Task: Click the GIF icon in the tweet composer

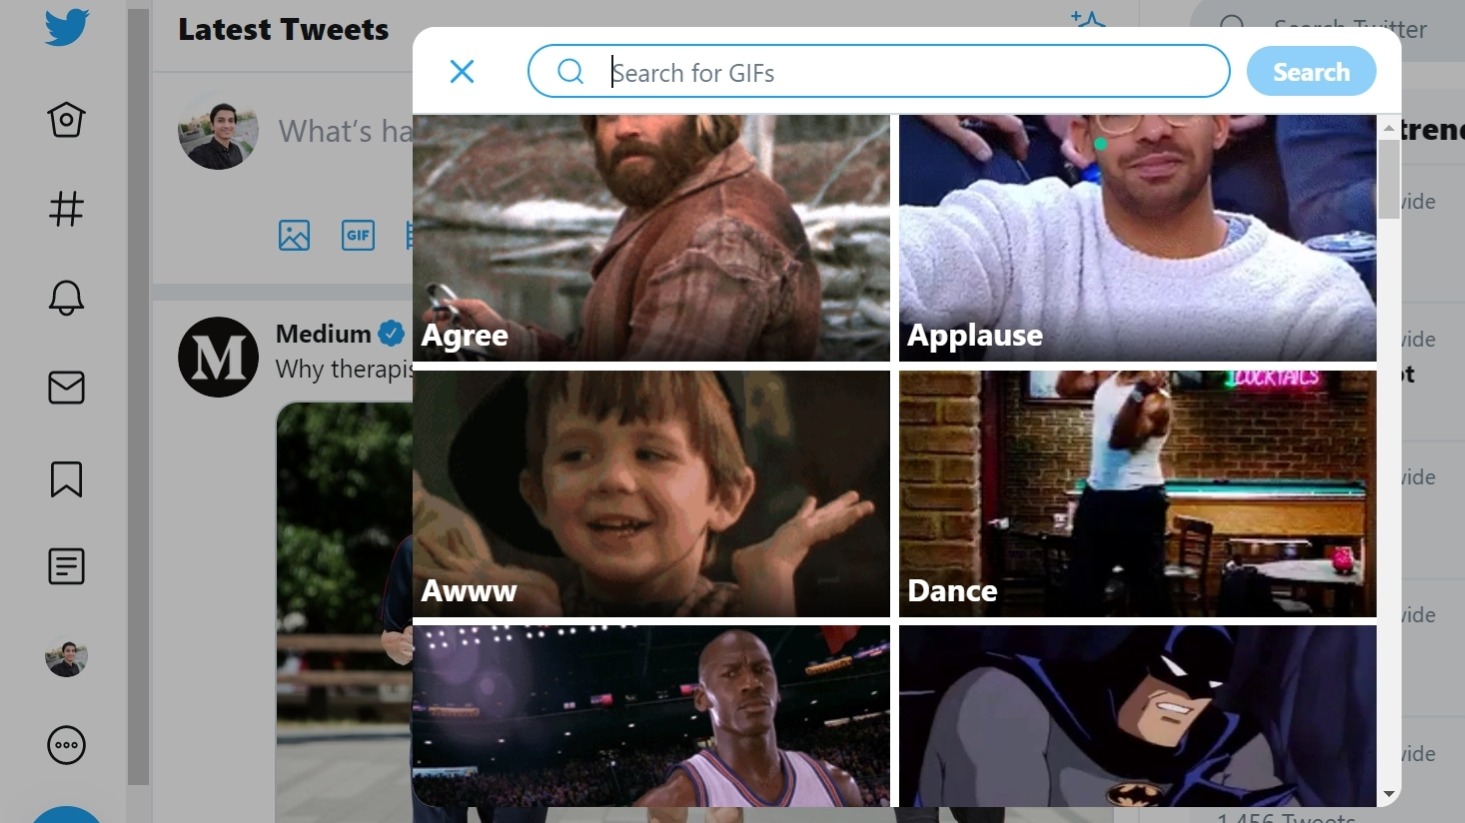Action: coord(357,236)
